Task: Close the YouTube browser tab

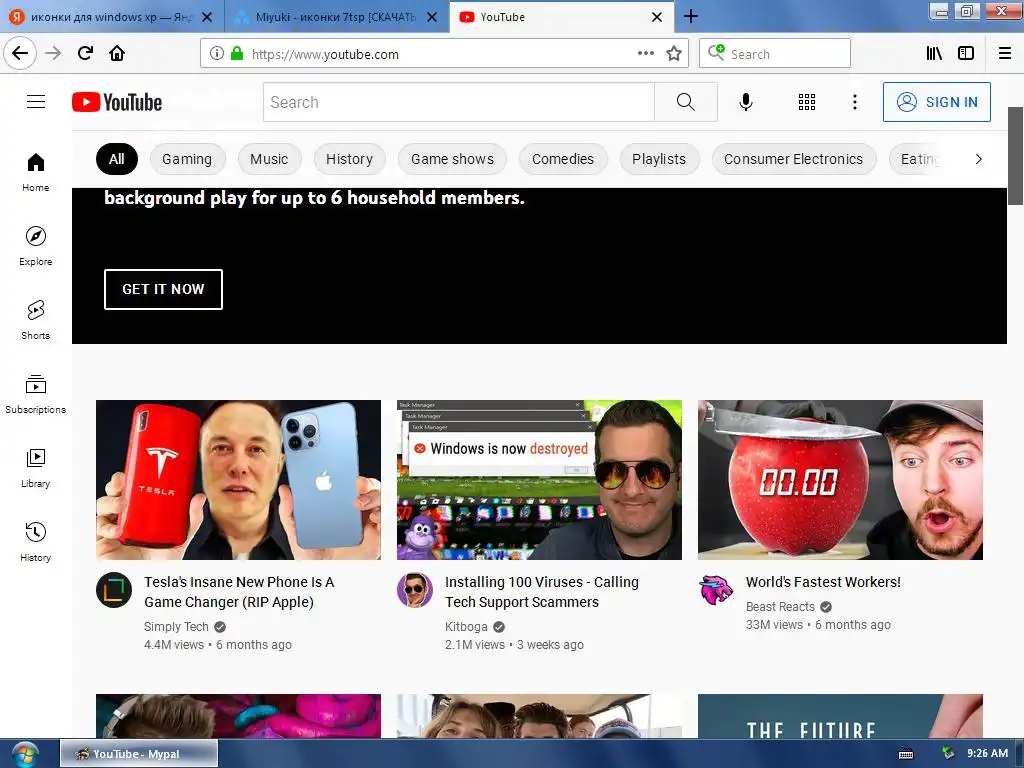Action: pyautogui.click(x=657, y=17)
